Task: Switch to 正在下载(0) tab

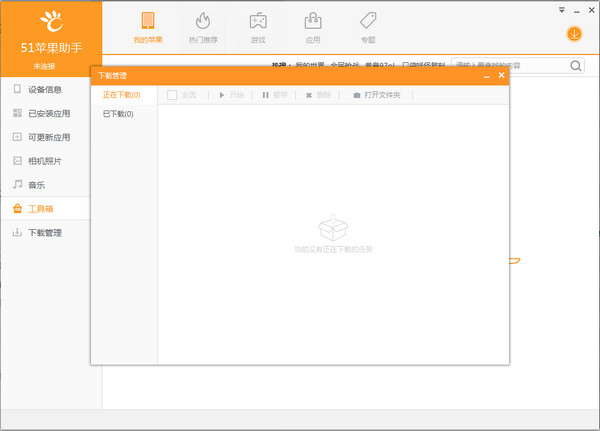Action: click(122, 95)
